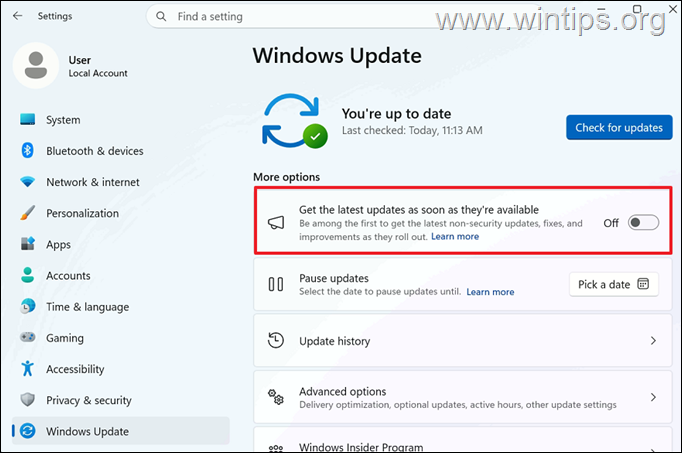
Task: Click the user avatar picture
Action: click(x=36, y=66)
